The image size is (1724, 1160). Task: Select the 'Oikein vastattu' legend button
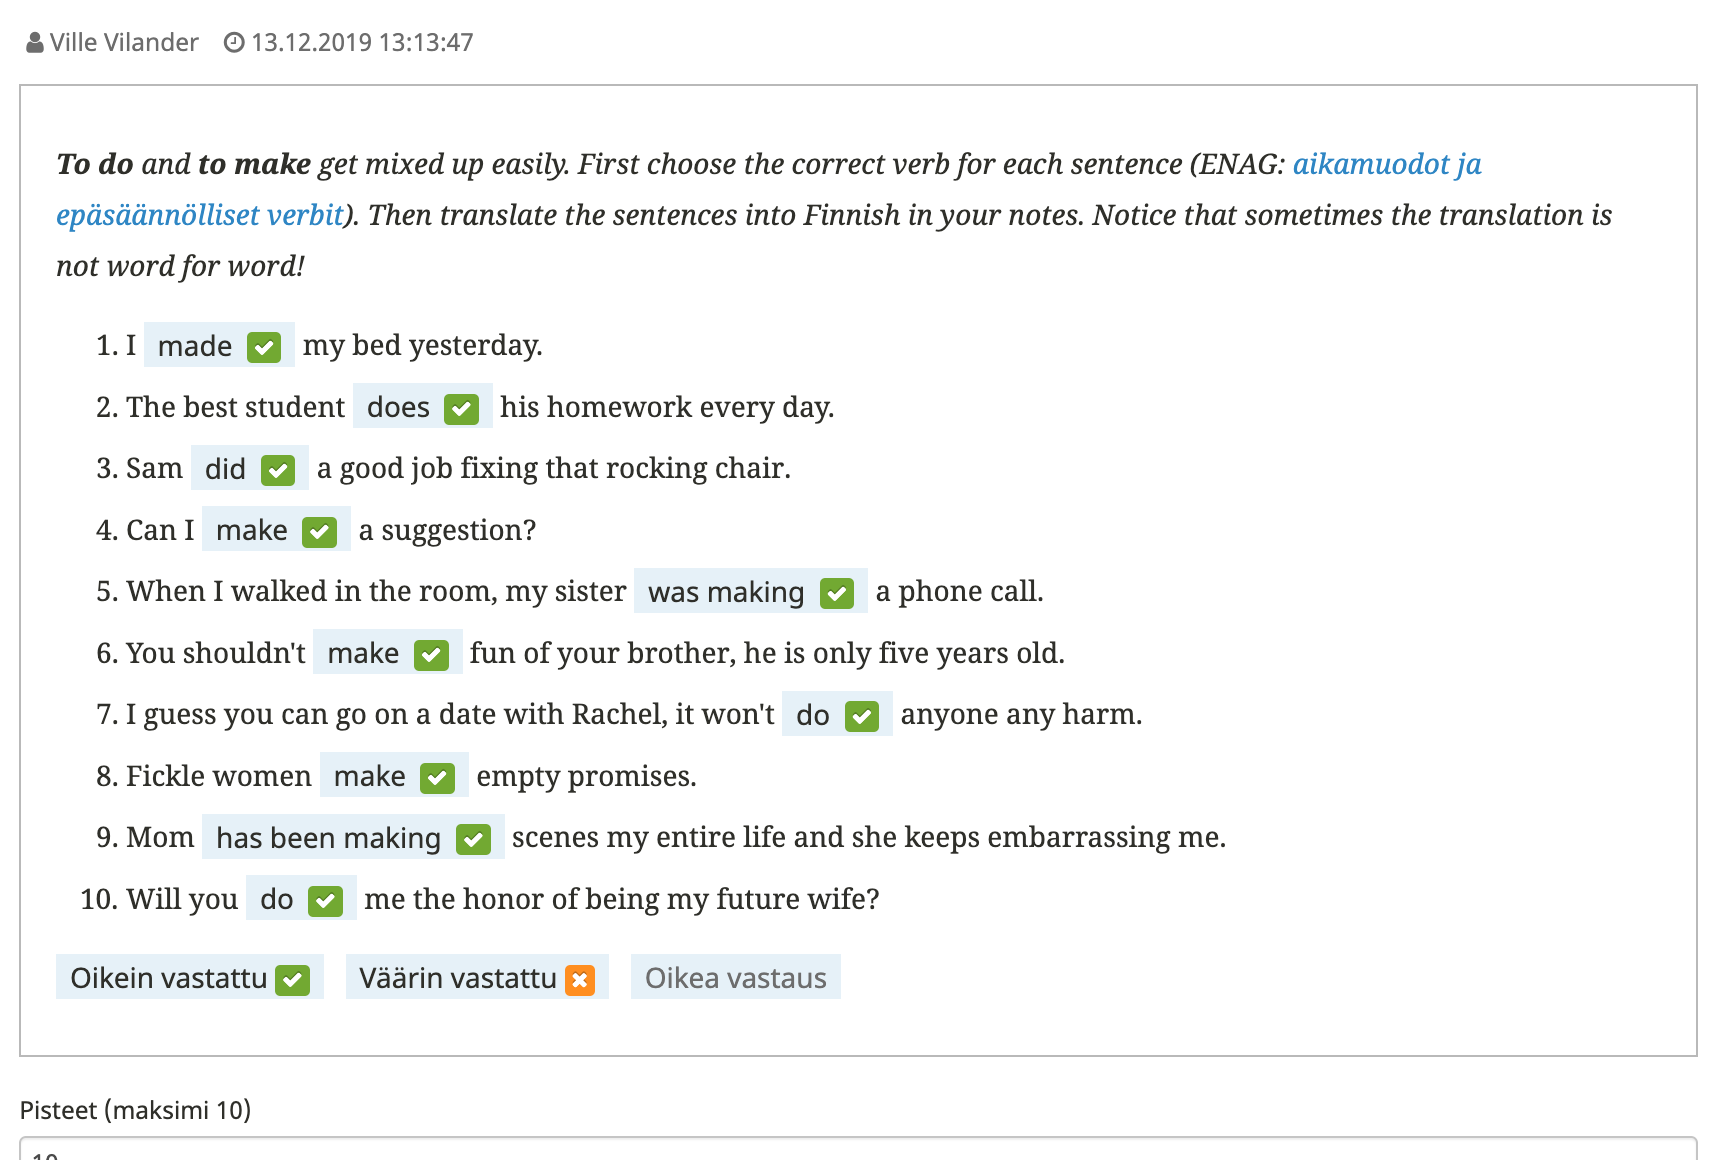tap(170, 978)
